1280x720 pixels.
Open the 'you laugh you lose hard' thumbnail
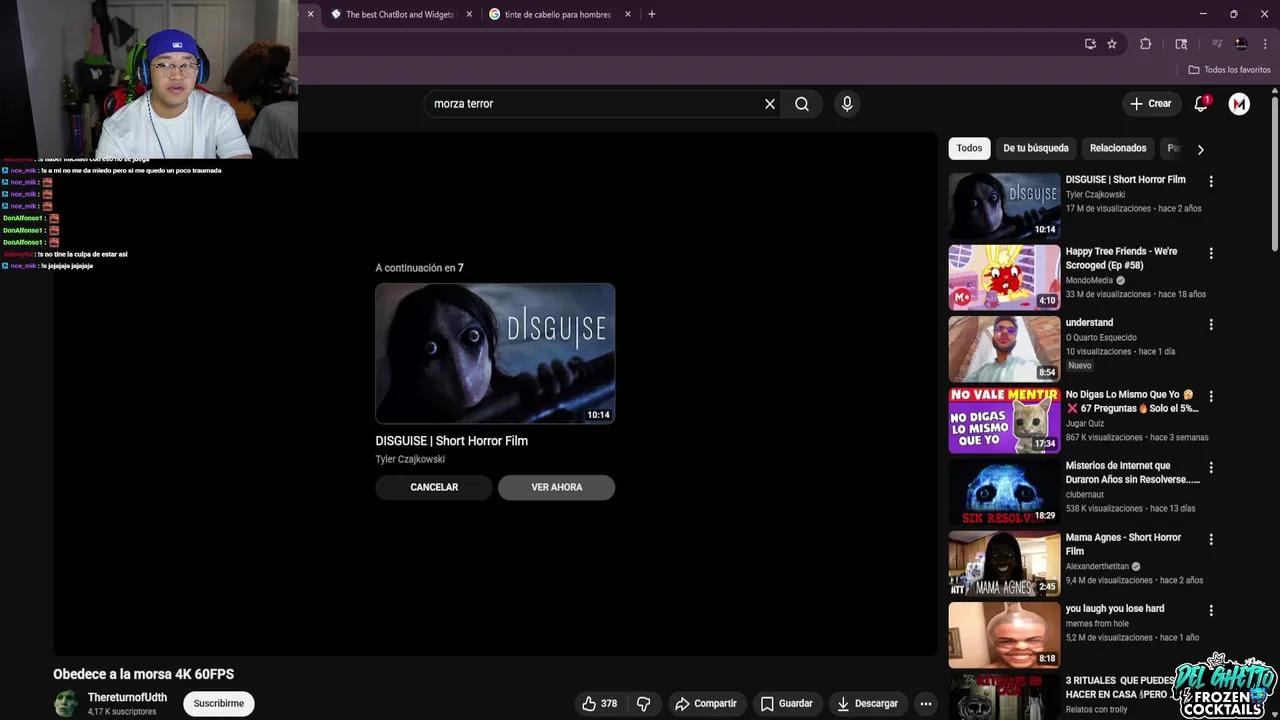1004,635
